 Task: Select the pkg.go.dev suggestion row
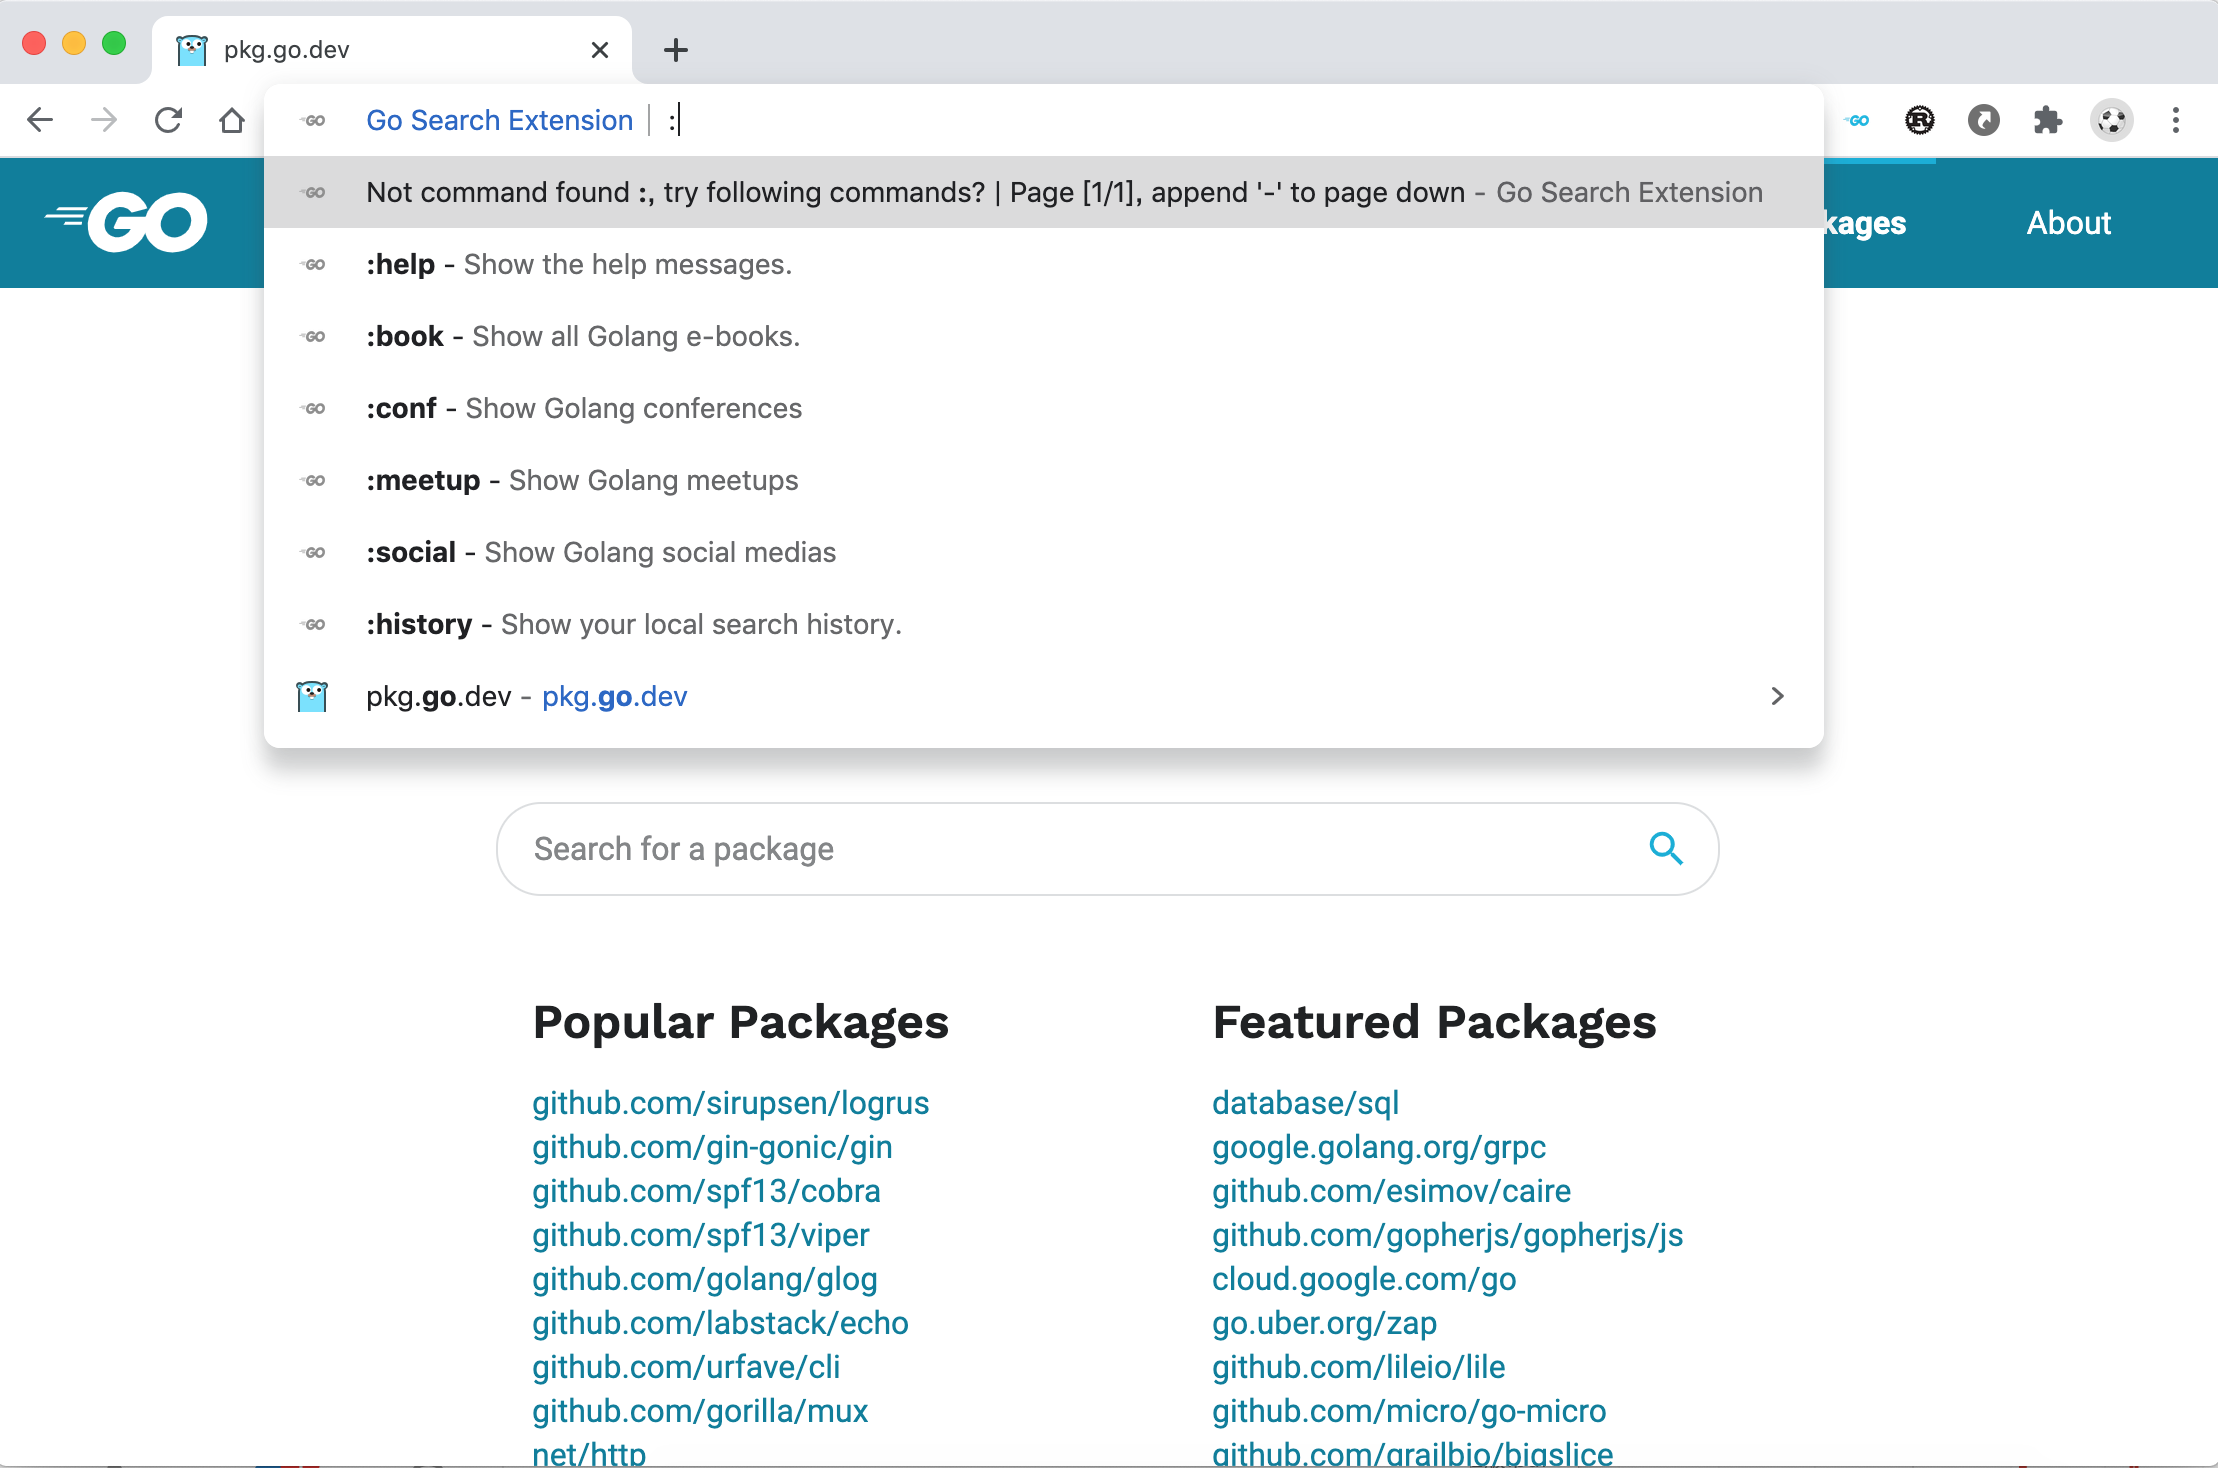[1044, 696]
